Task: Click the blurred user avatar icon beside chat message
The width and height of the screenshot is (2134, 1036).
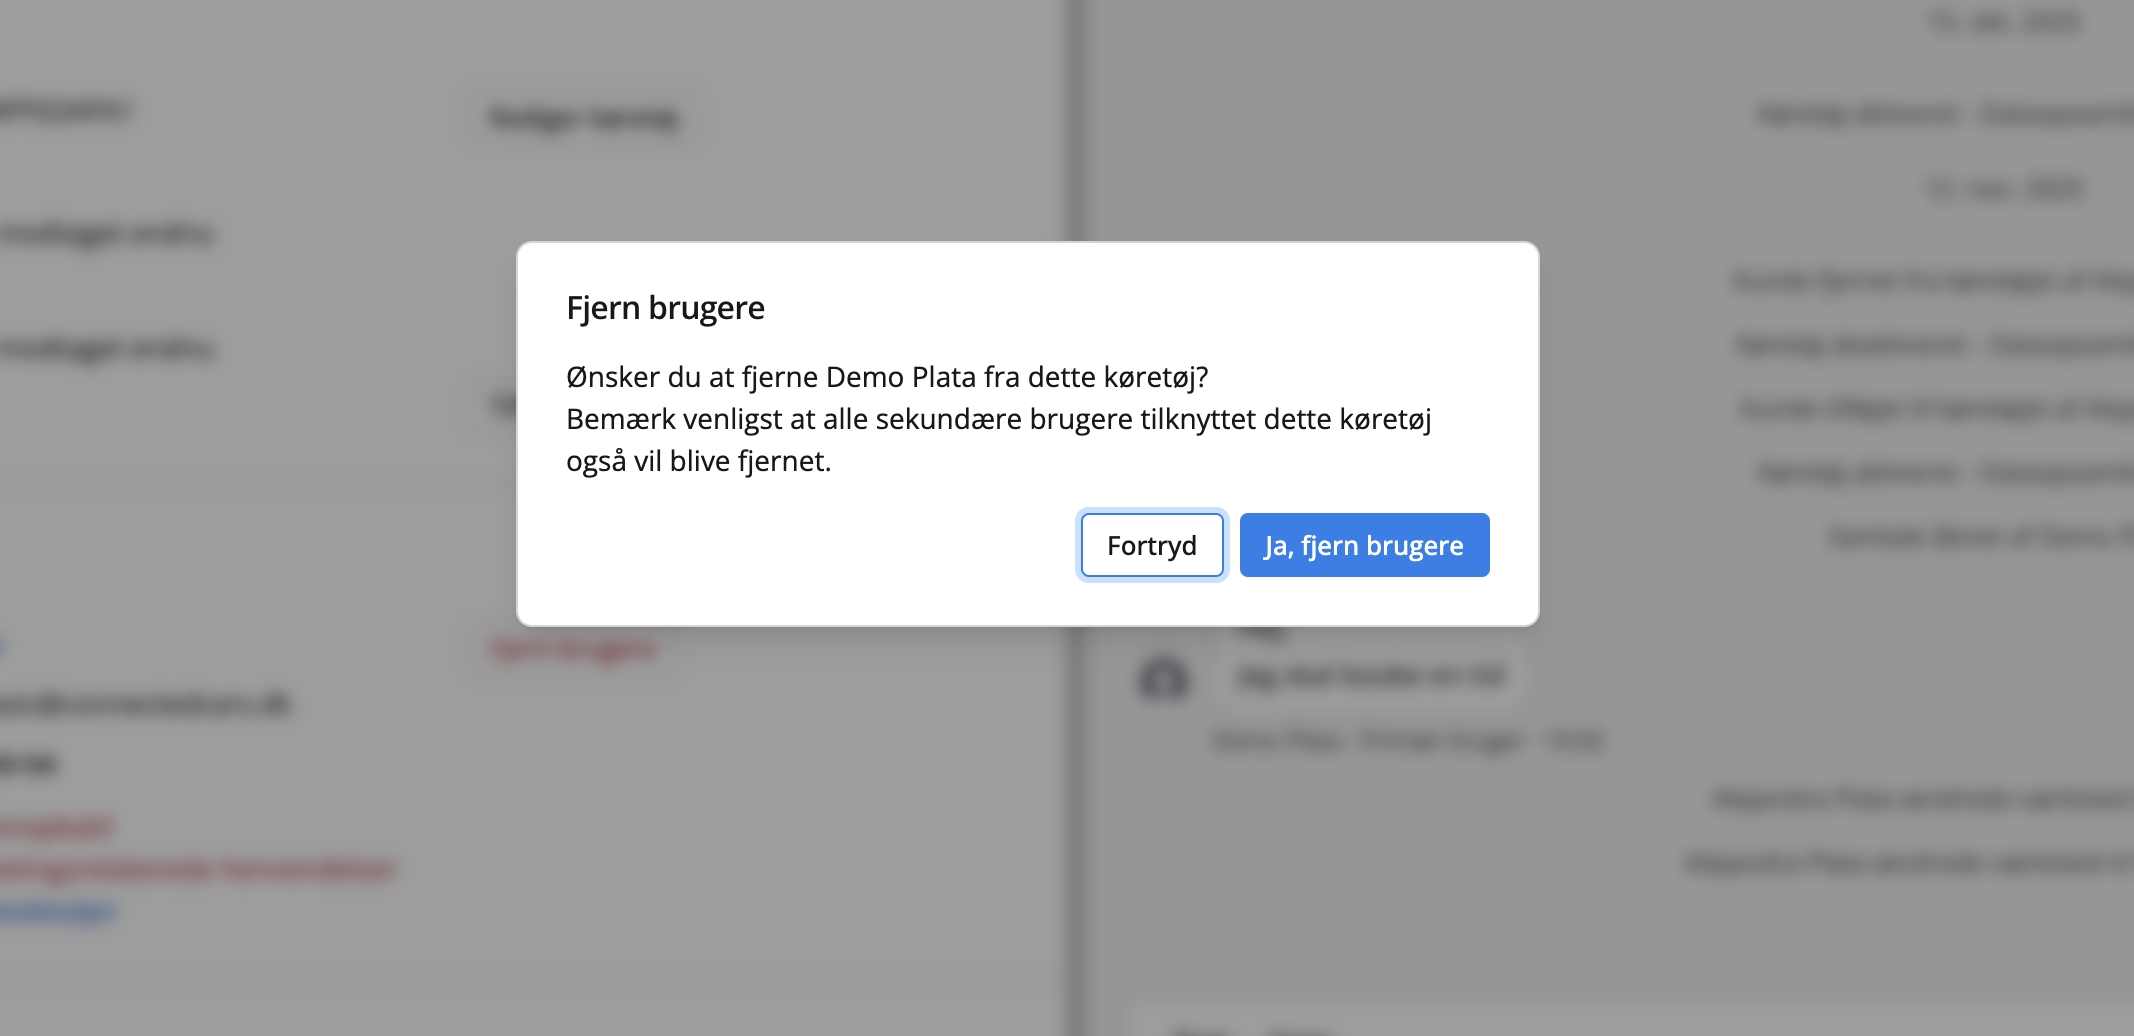Action: pyautogui.click(x=1163, y=678)
